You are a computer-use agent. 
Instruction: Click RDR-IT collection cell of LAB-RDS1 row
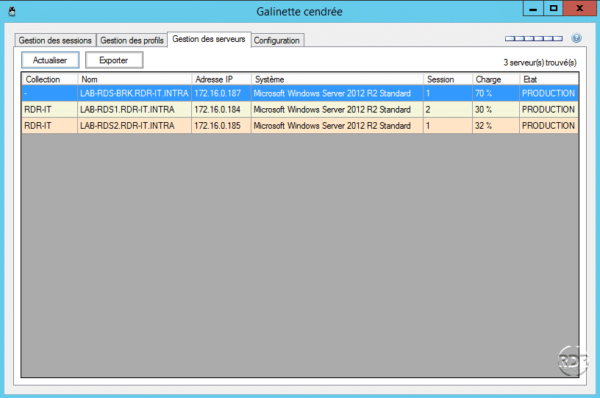[50, 109]
